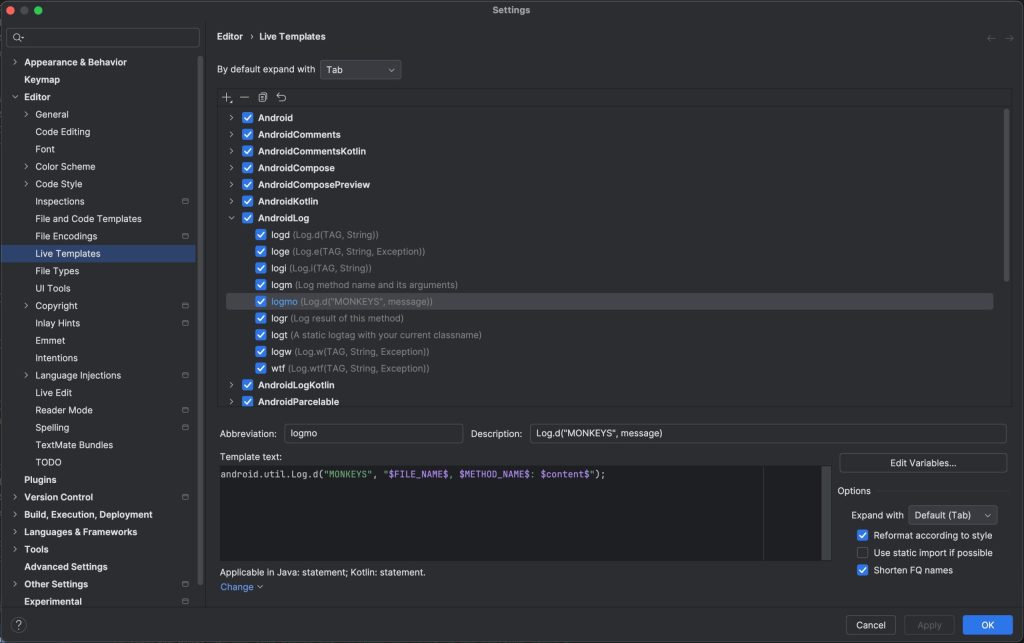Screen dimensions: 1024x643
Task: Select Live Templates in the breadcrumb header
Action: coord(293,36)
